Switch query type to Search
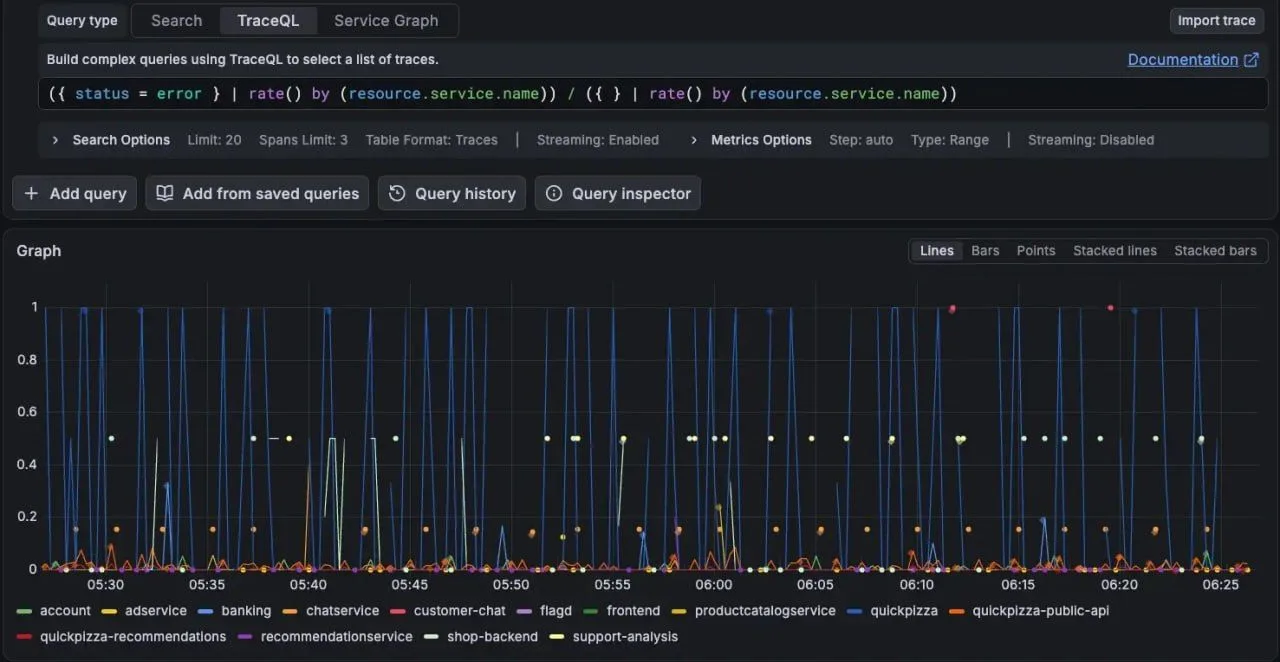This screenshot has height=662, width=1280. (176, 20)
